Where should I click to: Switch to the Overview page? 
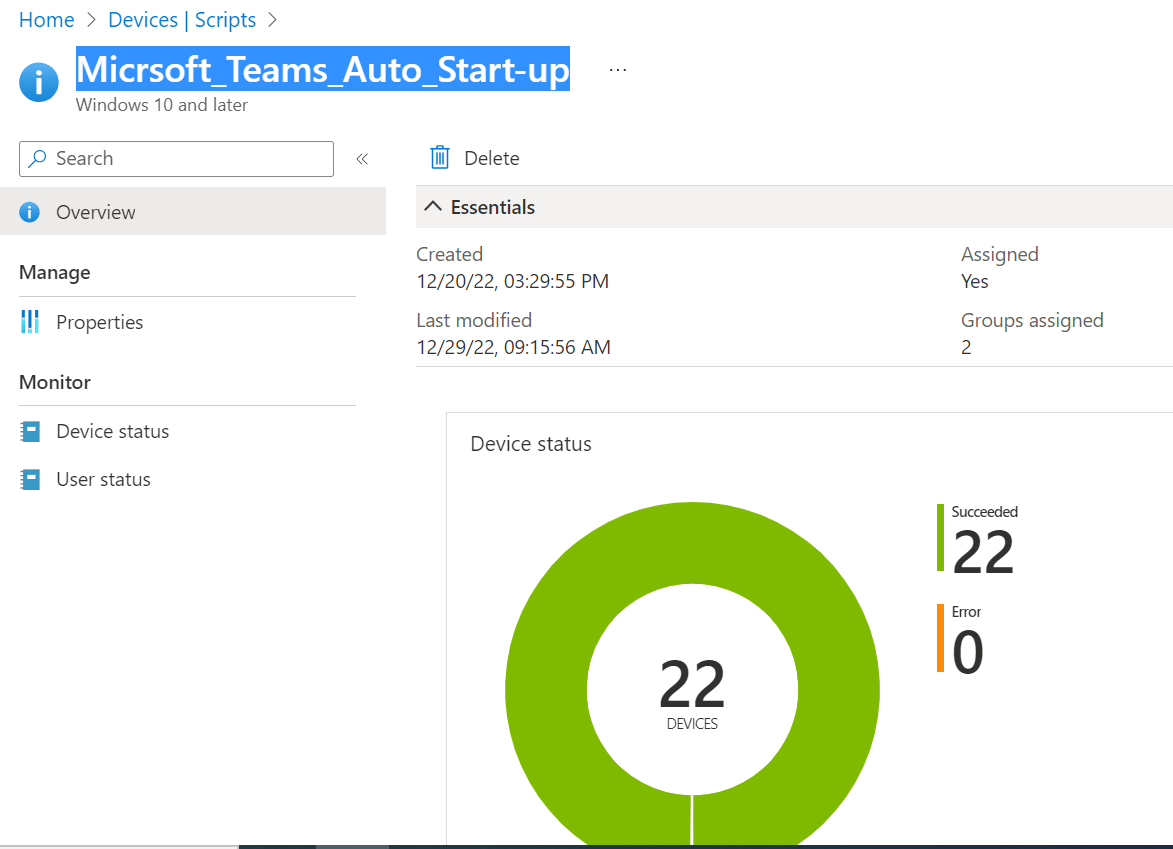tap(95, 212)
